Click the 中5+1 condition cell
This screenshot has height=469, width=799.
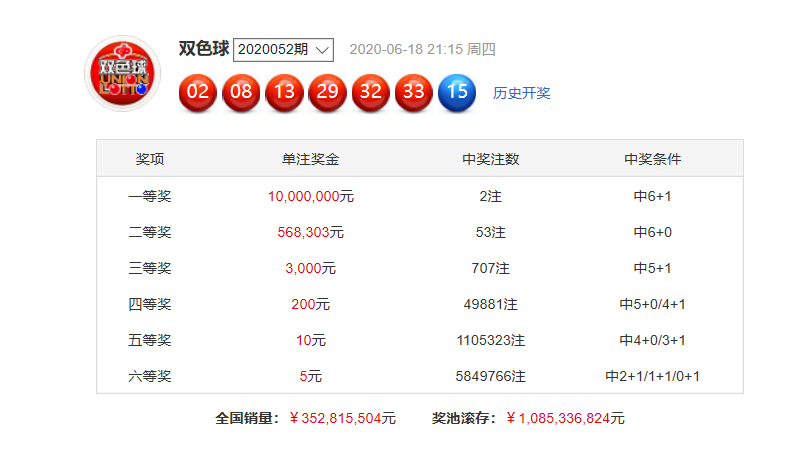click(x=652, y=268)
